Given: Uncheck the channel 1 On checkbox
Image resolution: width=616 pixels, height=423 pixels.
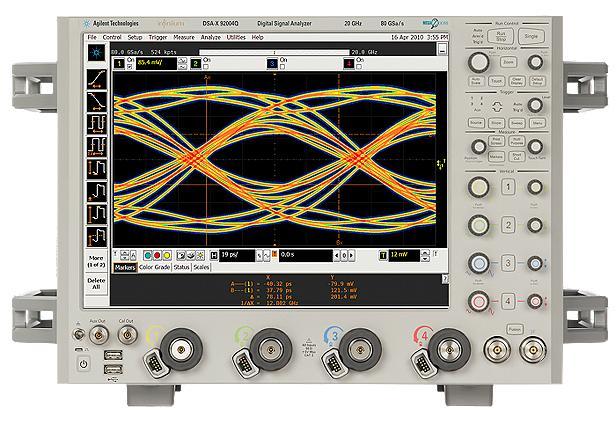Looking at the screenshot, I should 130,67.
